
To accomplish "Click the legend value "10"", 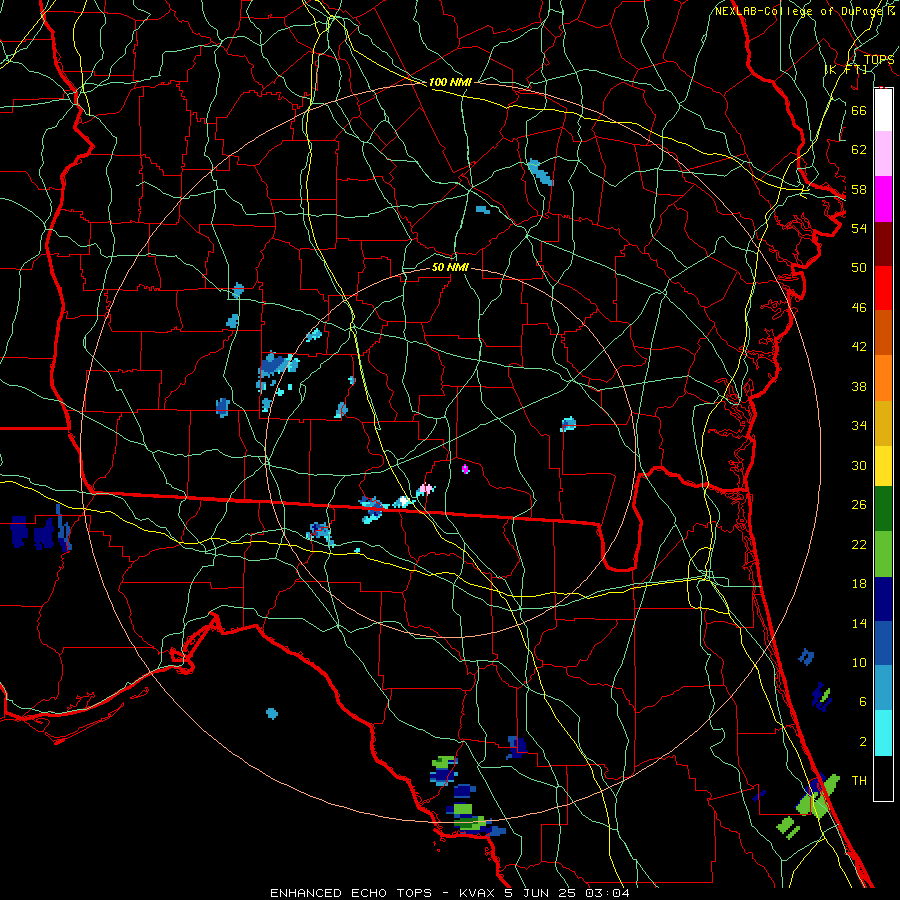I will (x=859, y=662).
